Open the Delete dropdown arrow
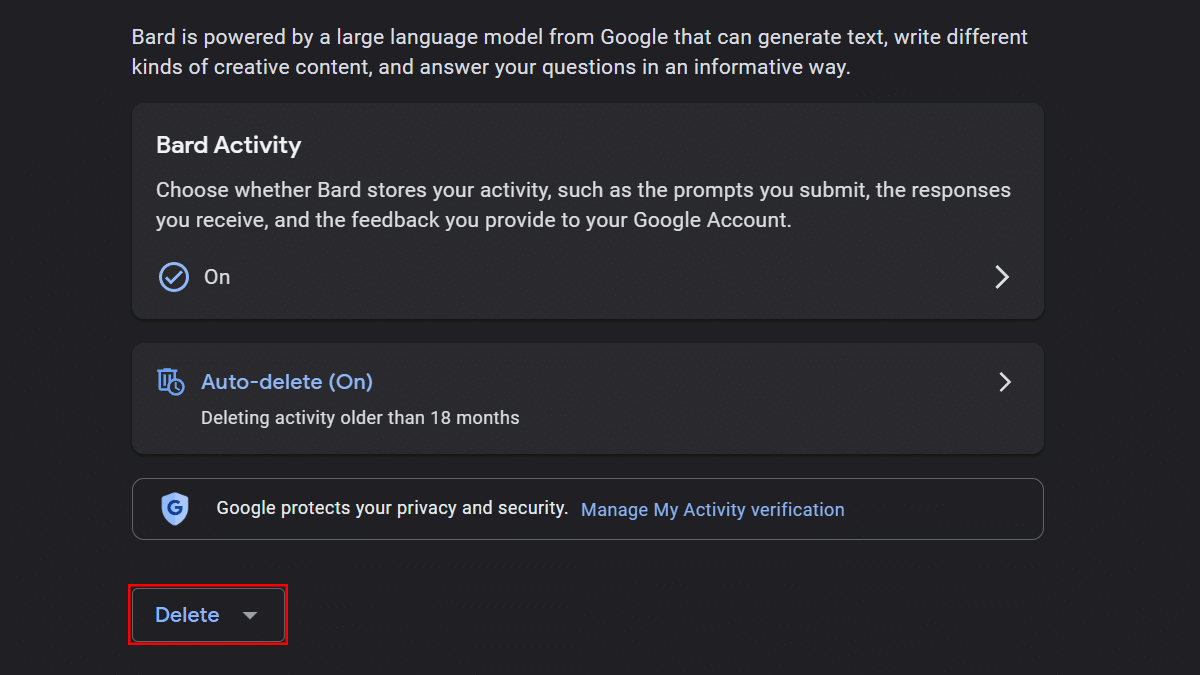This screenshot has width=1200, height=675. coord(250,615)
